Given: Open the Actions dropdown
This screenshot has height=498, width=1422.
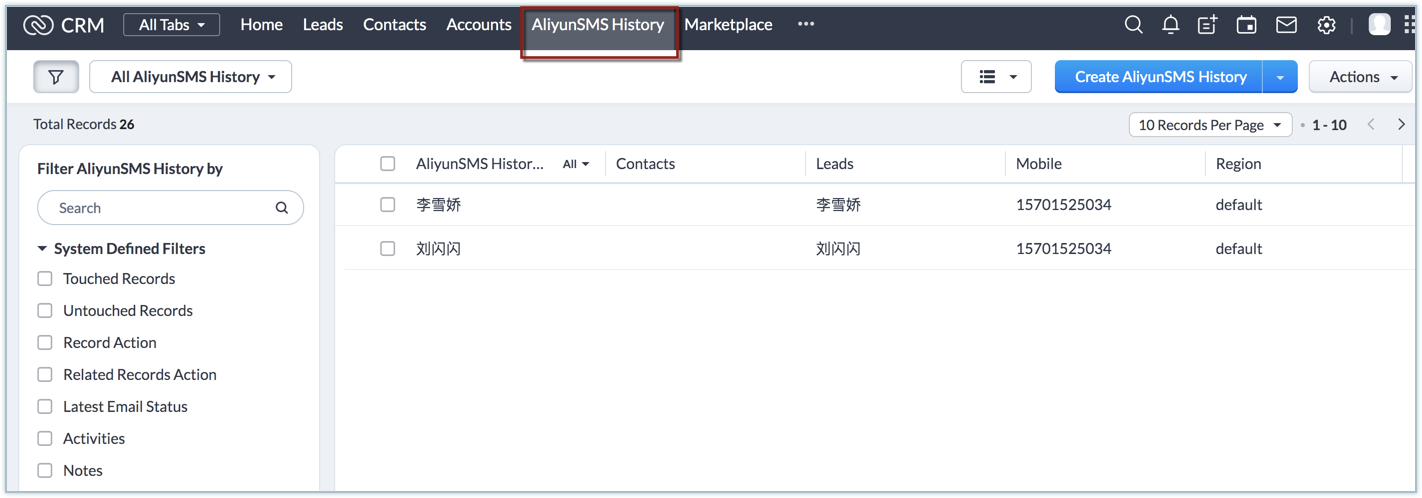Looking at the screenshot, I should [1361, 77].
